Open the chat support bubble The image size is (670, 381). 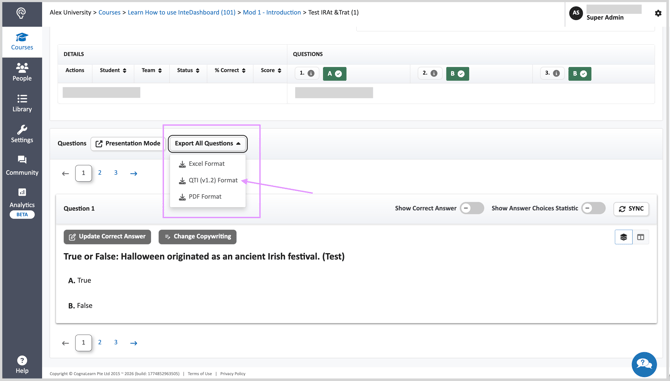click(x=644, y=364)
